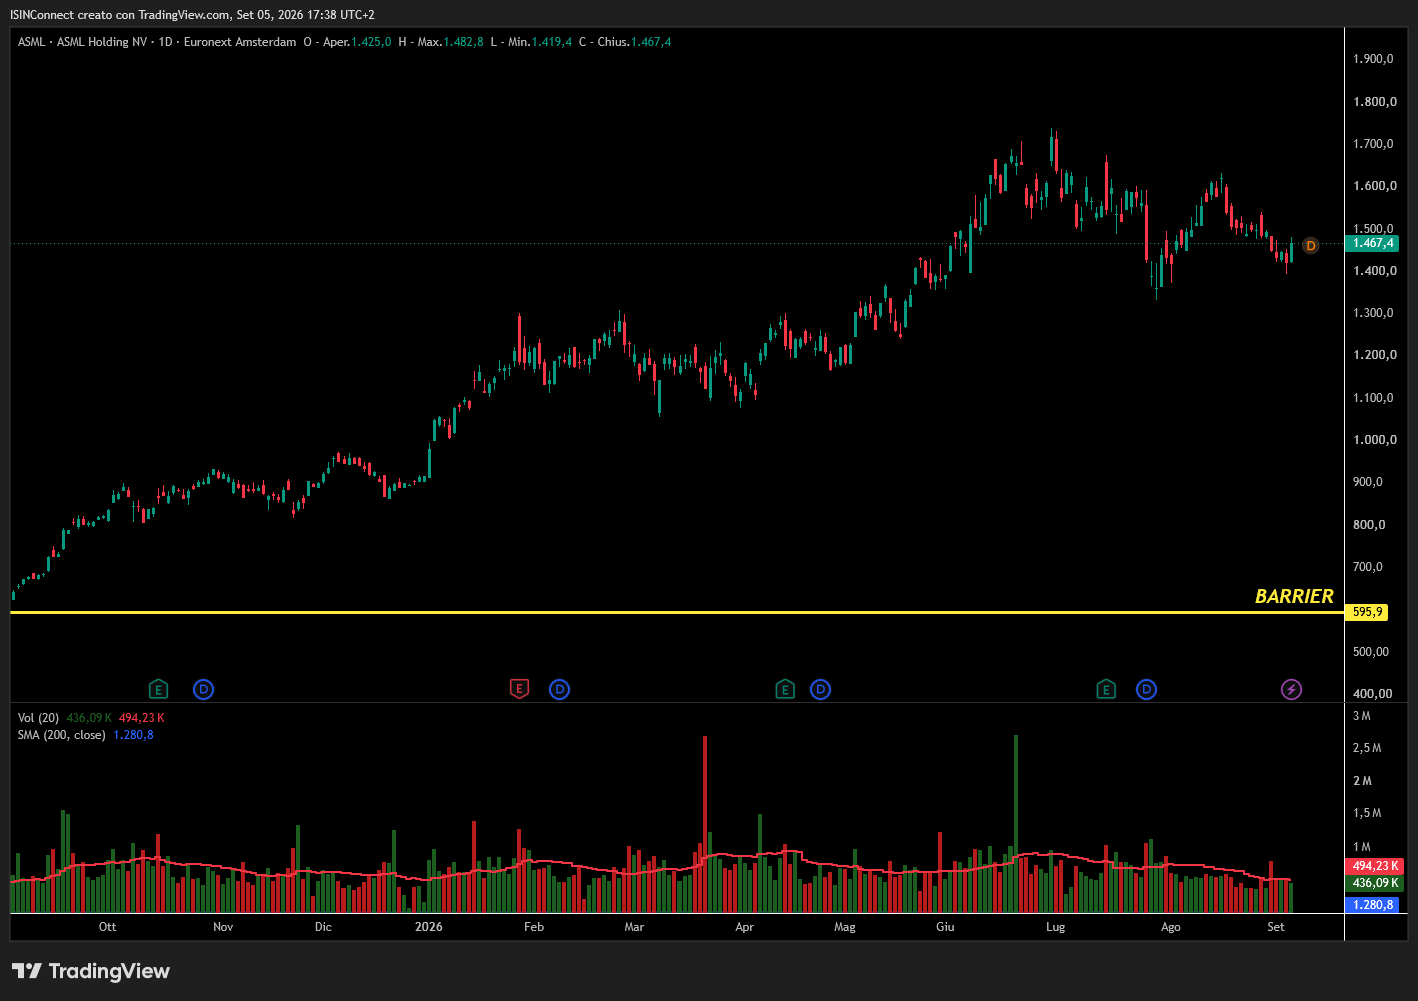Click the Giu month label on the time axis

coord(945,927)
